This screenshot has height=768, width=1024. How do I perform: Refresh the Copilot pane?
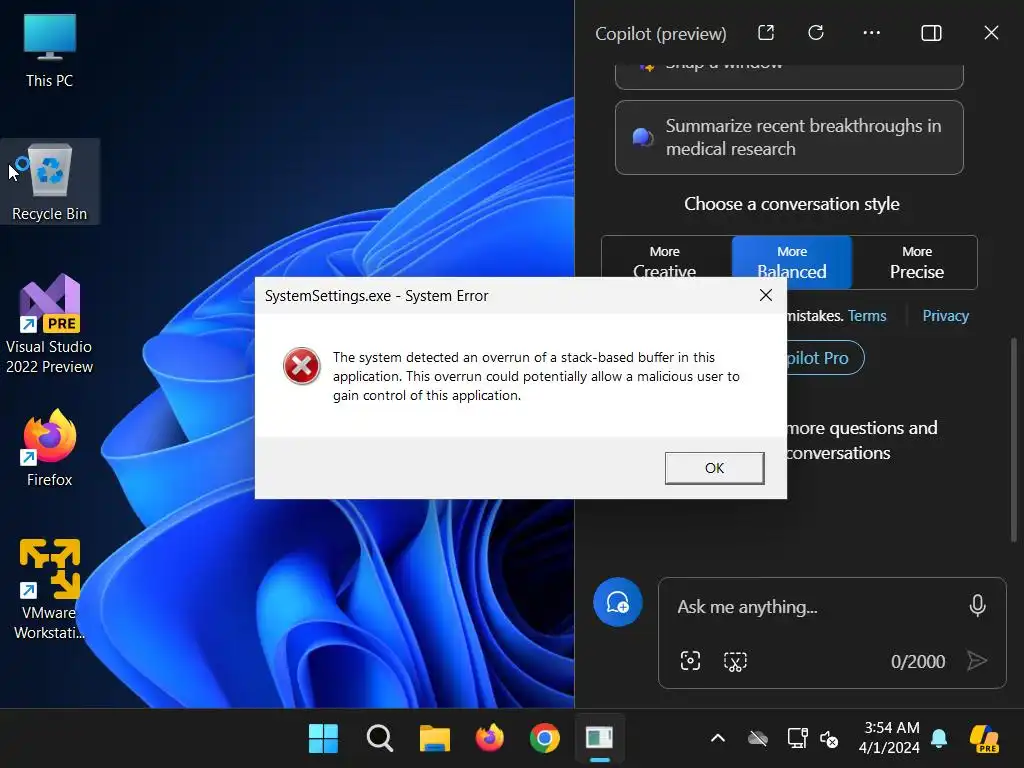click(x=816, y=33)
